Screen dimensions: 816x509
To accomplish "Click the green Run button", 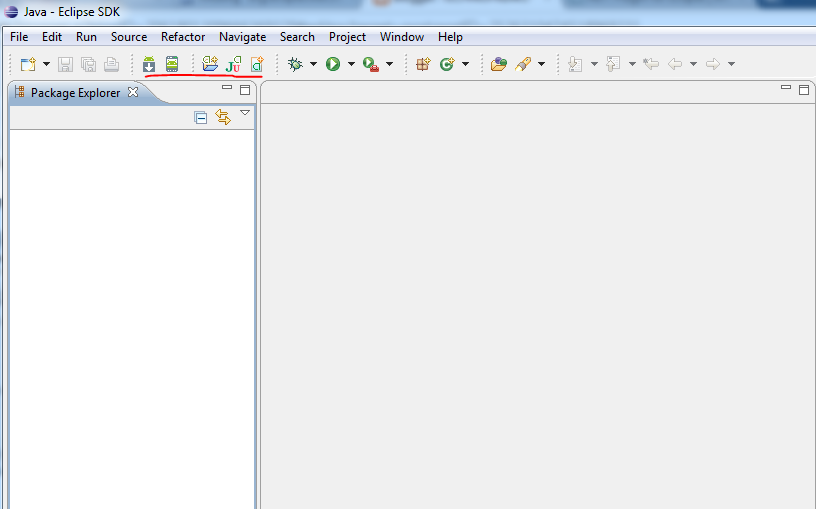I will click(x=333, y=64).
